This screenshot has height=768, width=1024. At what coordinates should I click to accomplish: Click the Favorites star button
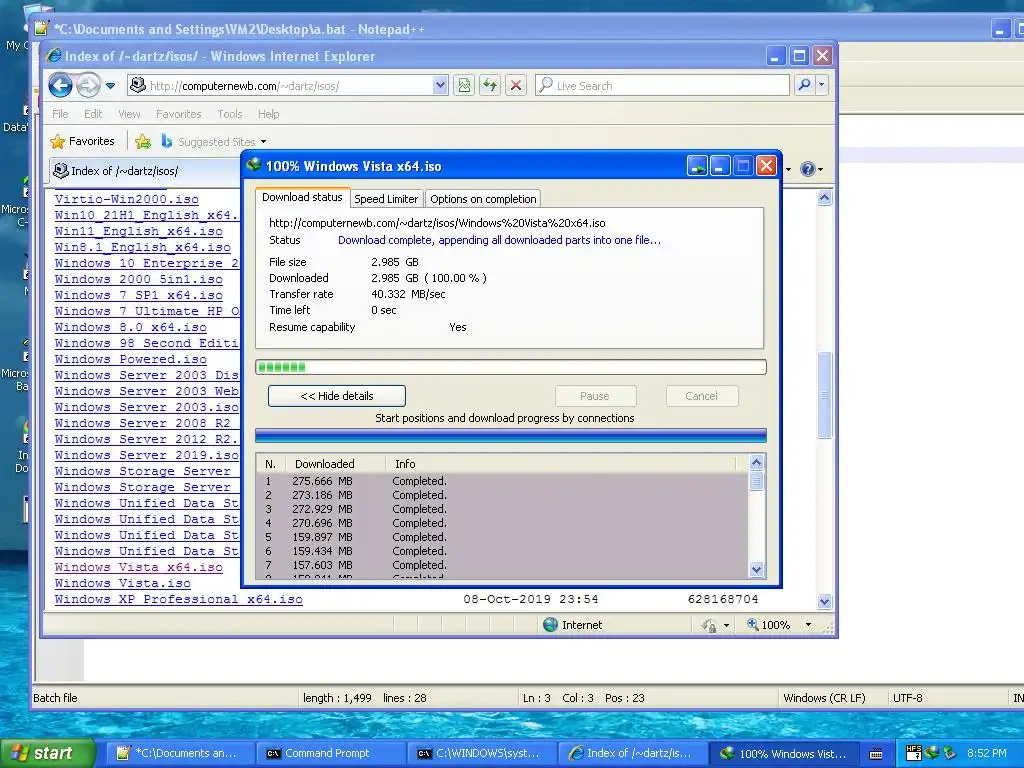(82, 141)
